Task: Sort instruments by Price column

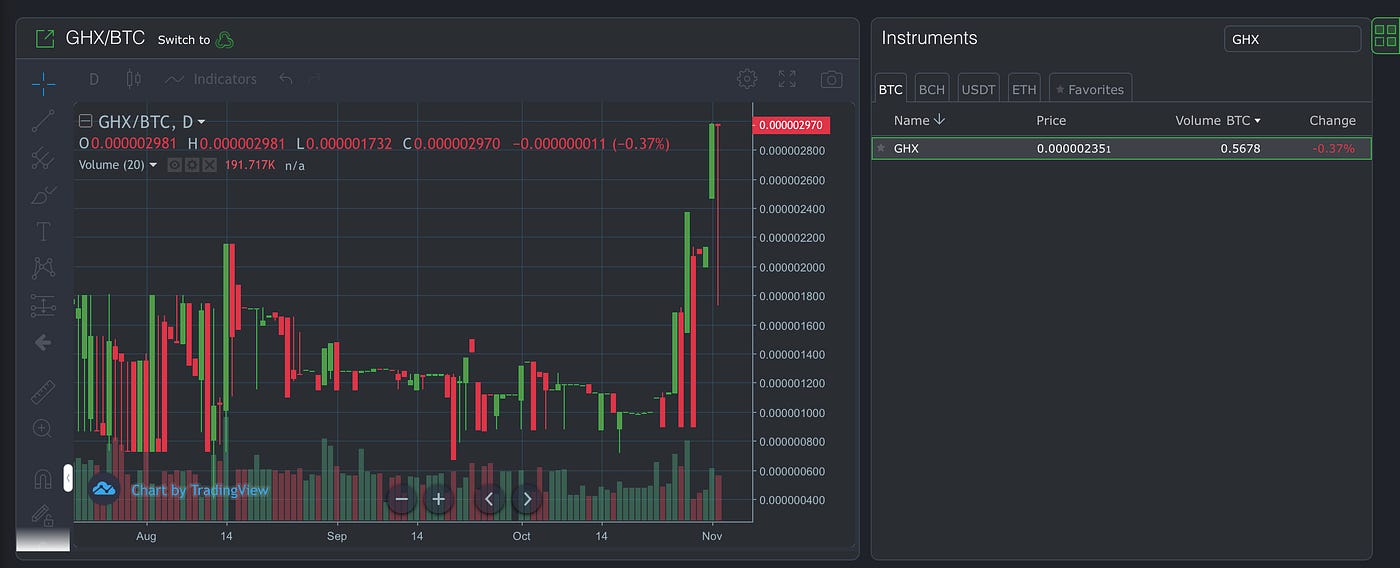Action: pos(1051,120)
